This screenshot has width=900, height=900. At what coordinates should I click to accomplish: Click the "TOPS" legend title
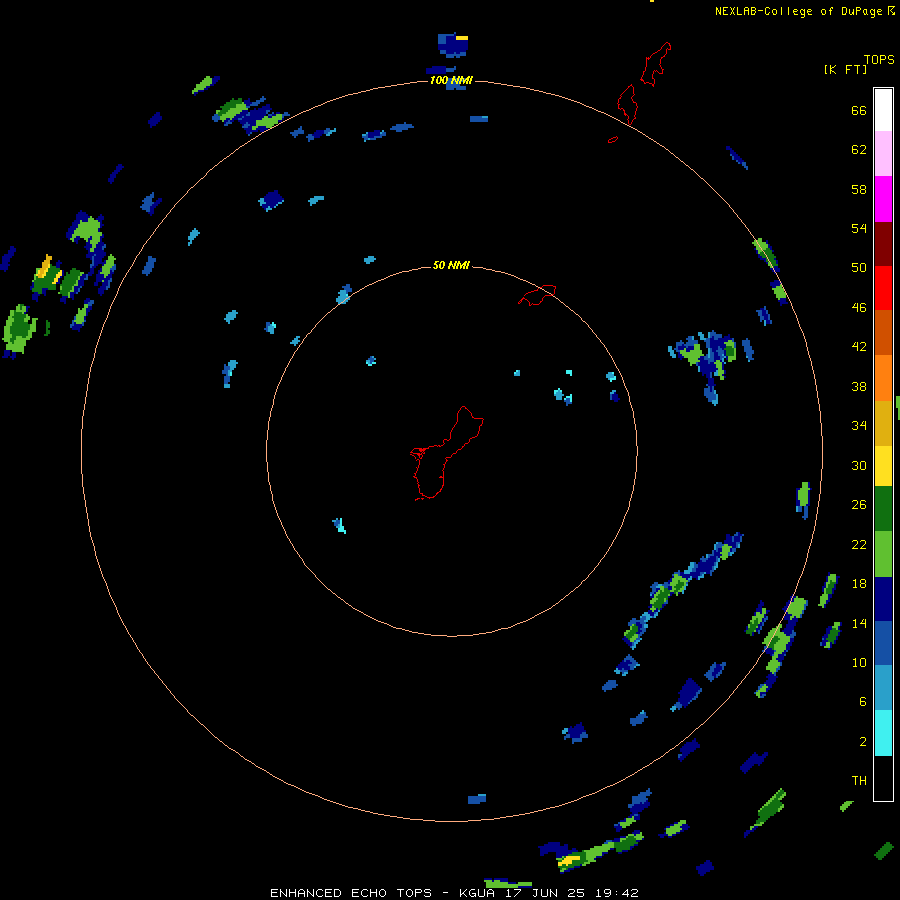879,59
